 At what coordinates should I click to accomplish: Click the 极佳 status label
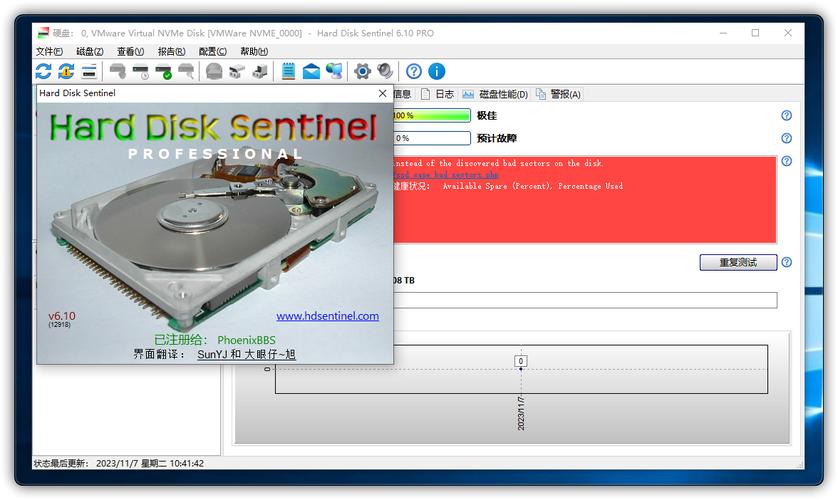487,115
